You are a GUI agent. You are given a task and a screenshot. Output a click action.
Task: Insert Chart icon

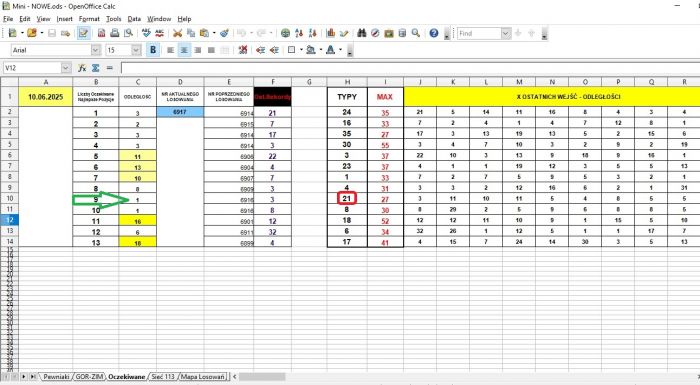pos(330,33)
